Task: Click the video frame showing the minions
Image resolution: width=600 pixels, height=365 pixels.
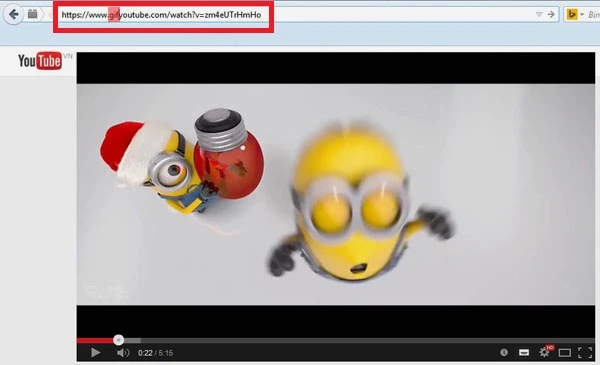Action: coord(336,194)
